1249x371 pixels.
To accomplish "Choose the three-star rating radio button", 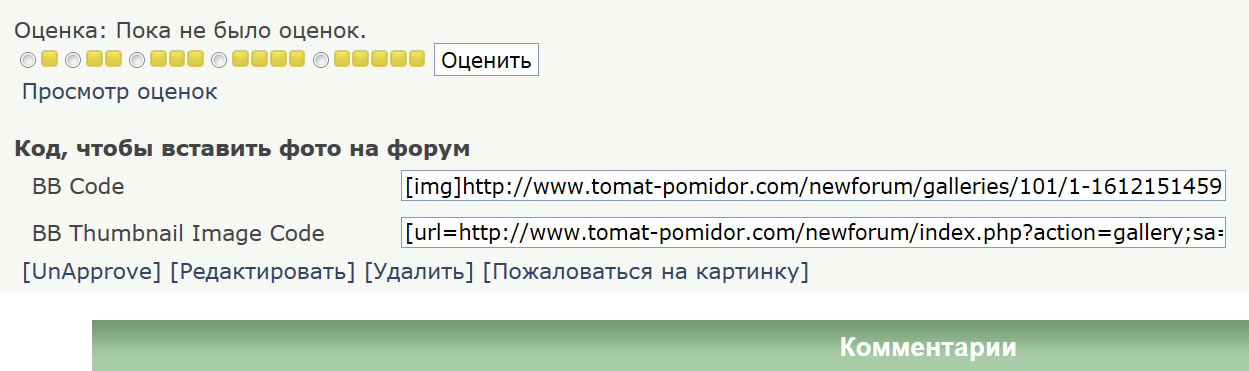I will (137, 60).
